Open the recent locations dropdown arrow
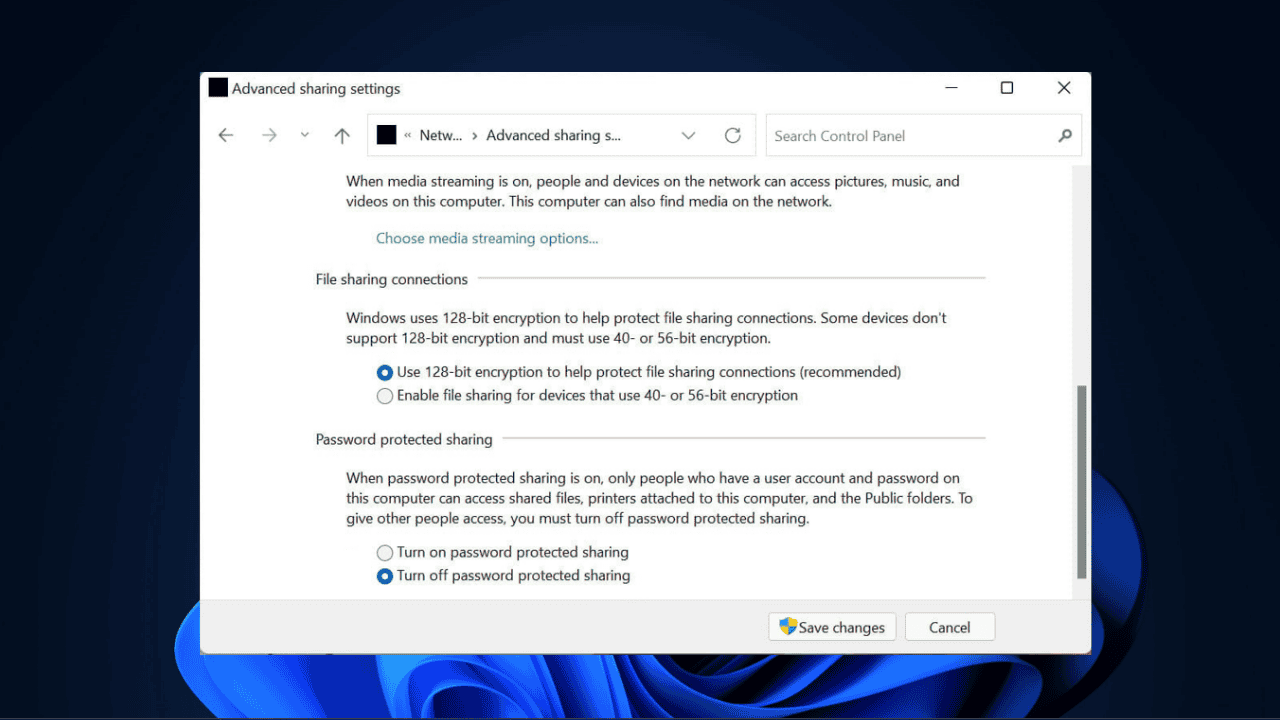 (304, 135)
